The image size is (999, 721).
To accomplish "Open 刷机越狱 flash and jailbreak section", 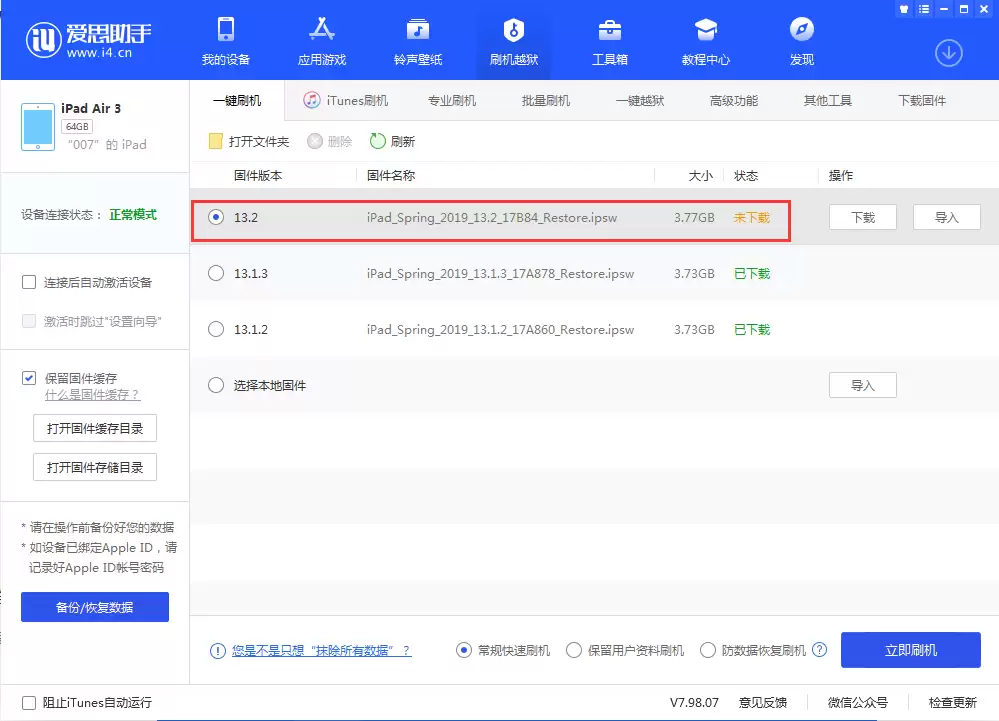I will (514, 41).
